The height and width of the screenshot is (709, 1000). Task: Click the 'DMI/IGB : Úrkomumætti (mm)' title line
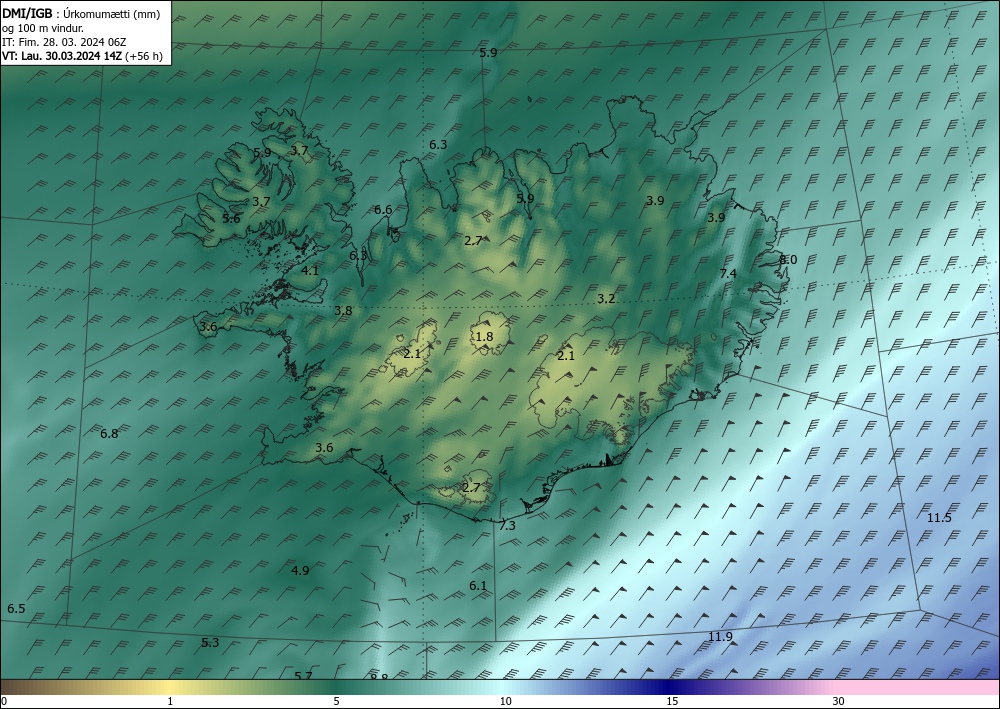click(x=81, y=14)
